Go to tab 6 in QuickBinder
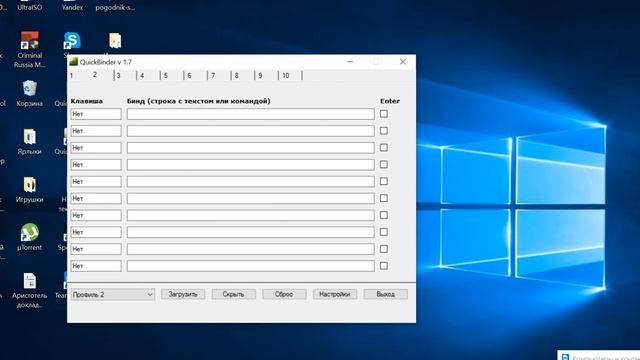 point(189,76)
